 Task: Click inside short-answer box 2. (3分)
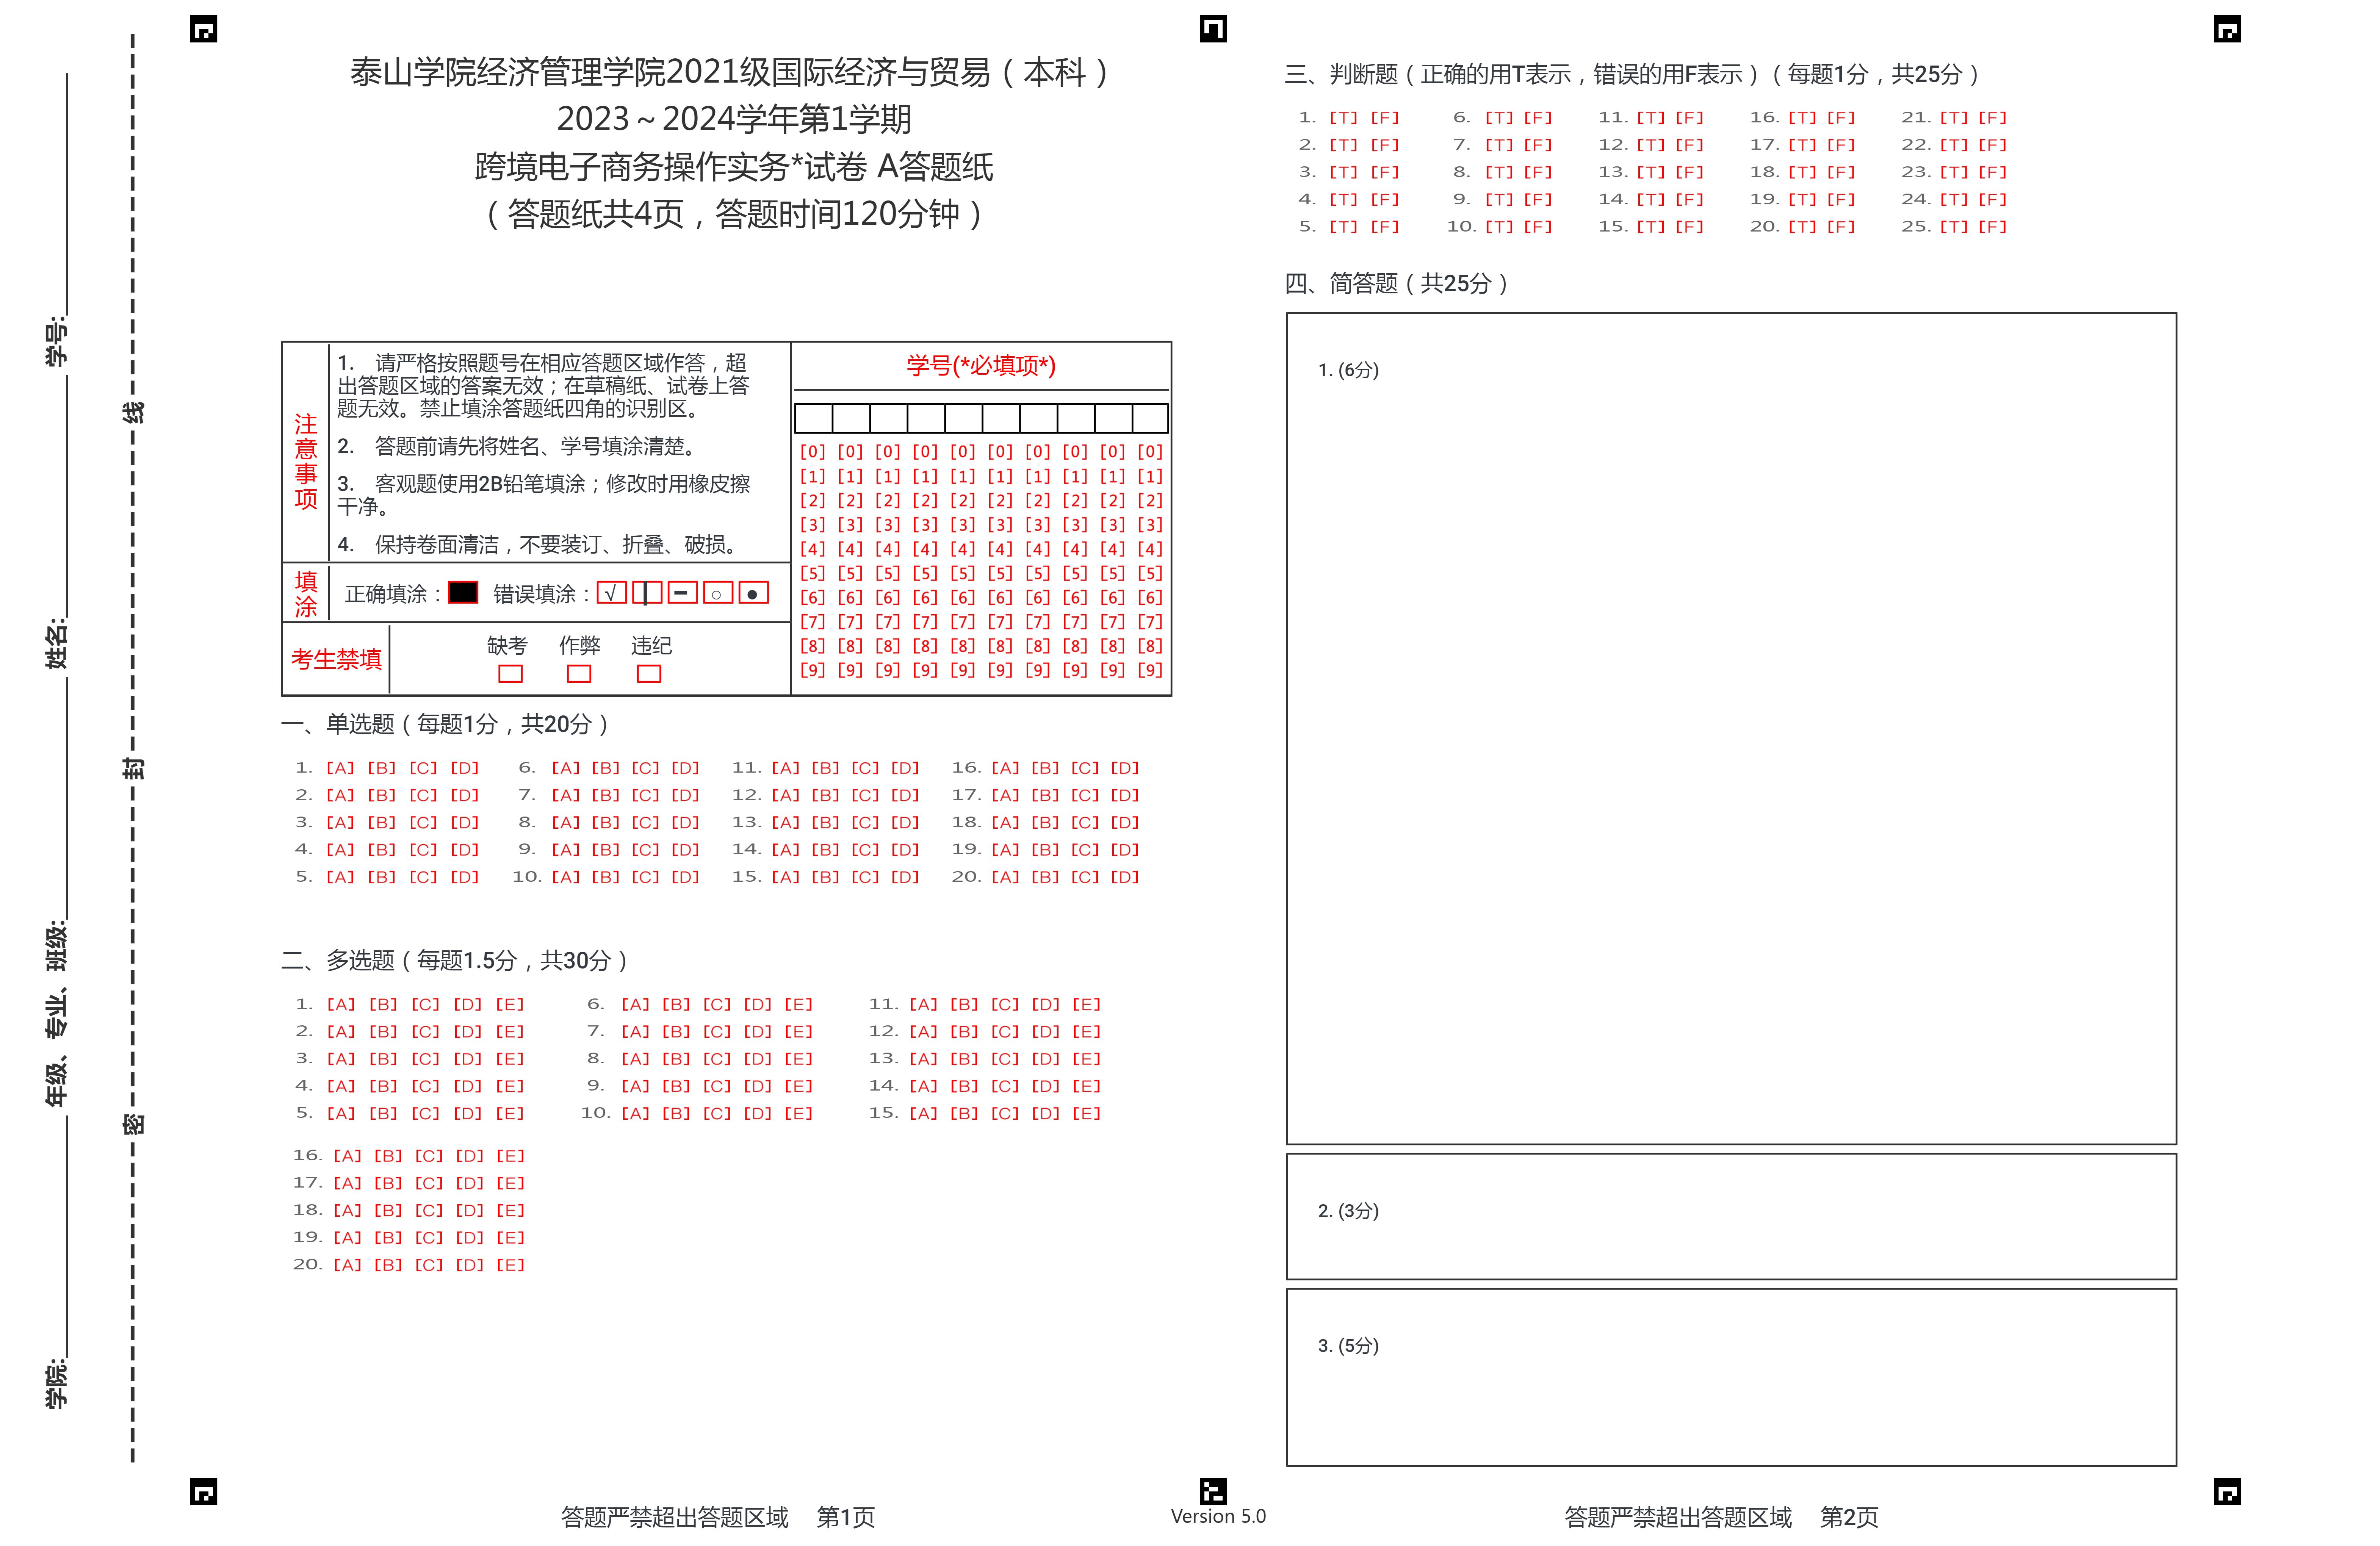pos(1731,1216)
